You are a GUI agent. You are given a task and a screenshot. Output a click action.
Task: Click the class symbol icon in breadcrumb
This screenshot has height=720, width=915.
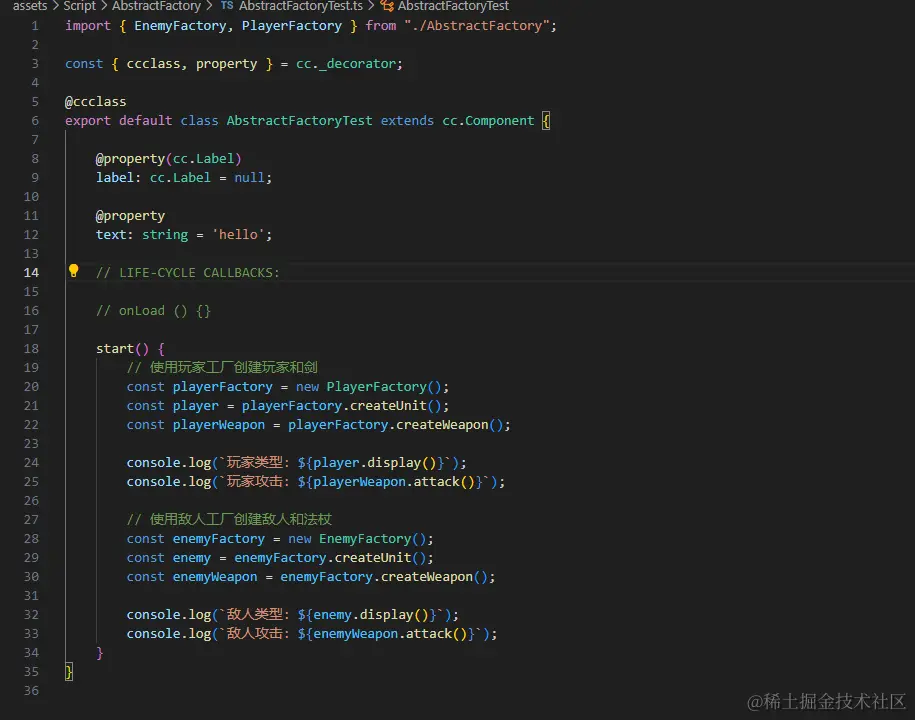coord(387,6)
